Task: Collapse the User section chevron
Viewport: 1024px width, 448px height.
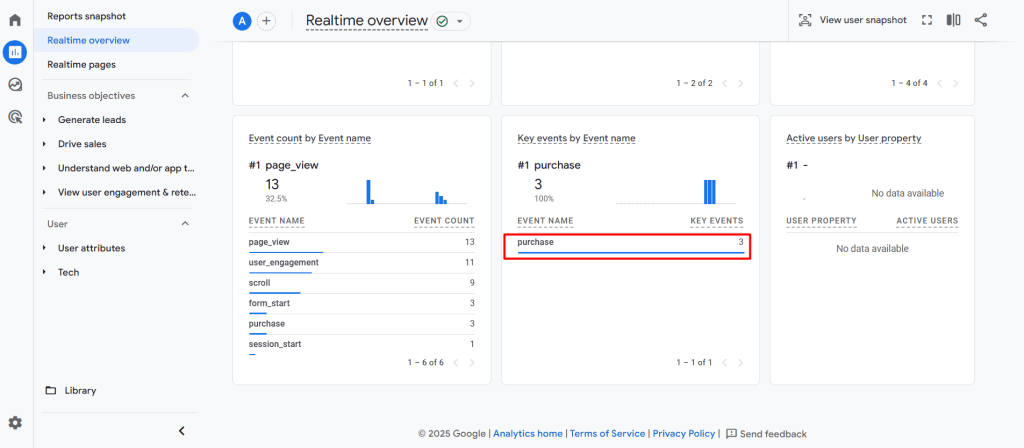Action: (185, 224)
